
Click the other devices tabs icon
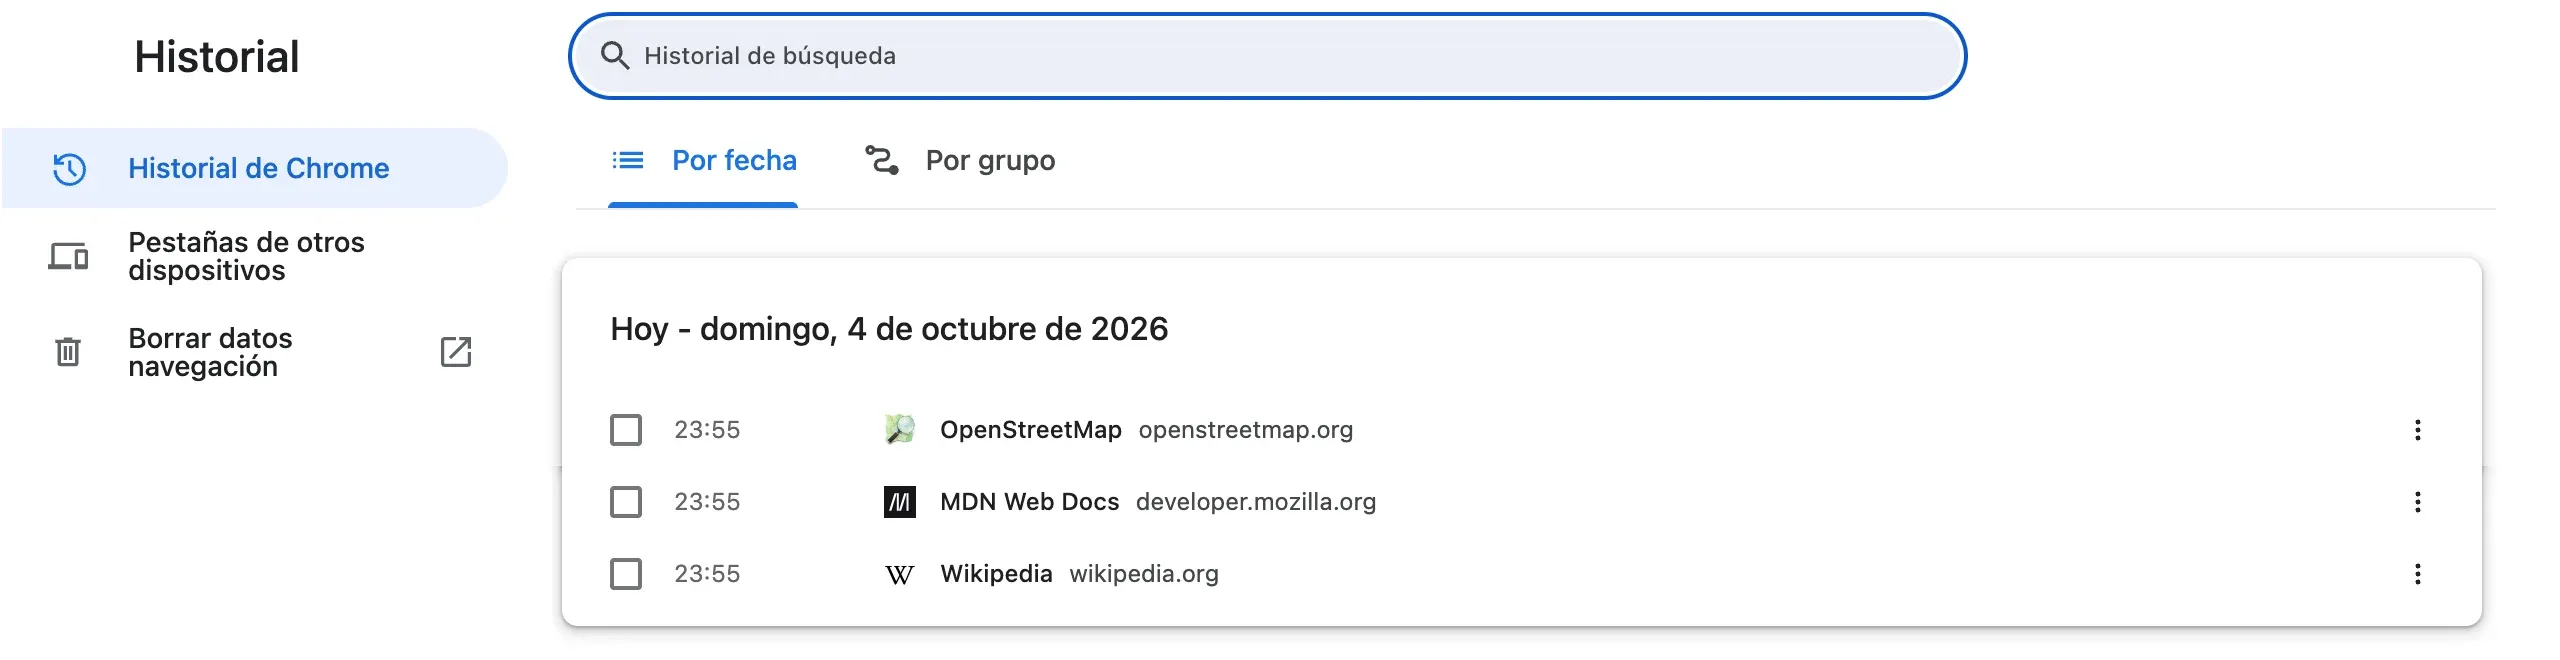(68, 257)
